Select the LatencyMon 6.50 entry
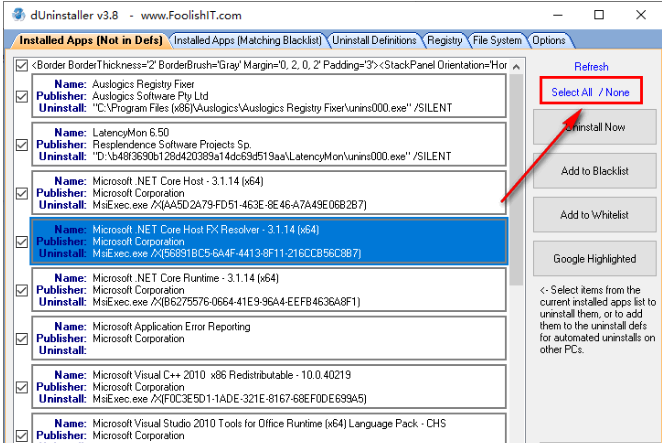Image resolution: width=662 pixels, height=443 pixels. [x=269, y=145]
